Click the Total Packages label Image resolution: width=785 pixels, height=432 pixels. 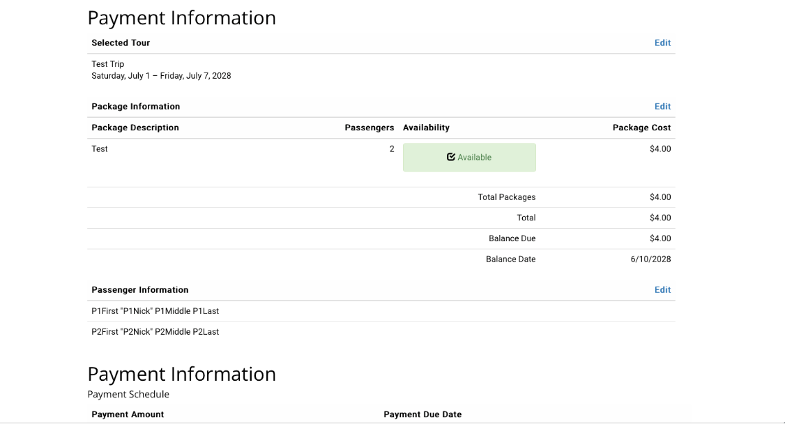click(506, 197)
